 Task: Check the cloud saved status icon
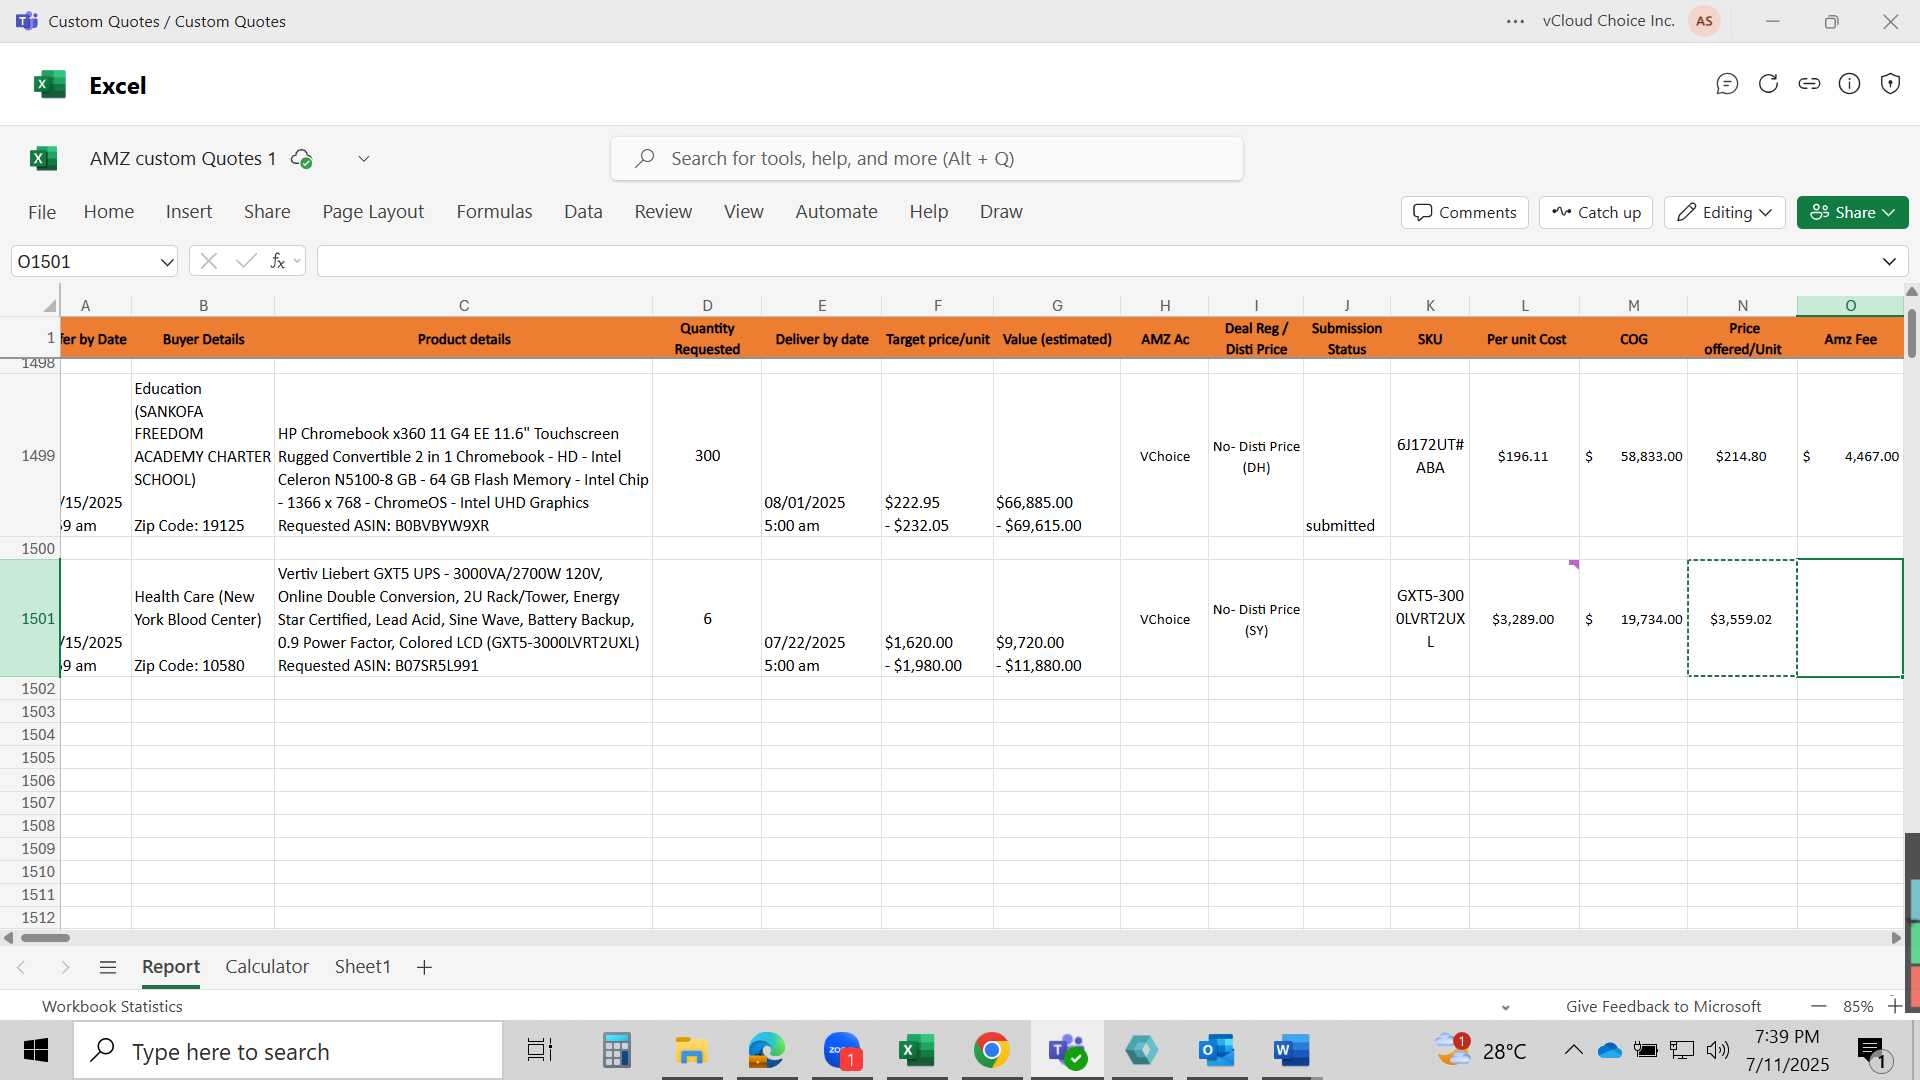[301, 158]
